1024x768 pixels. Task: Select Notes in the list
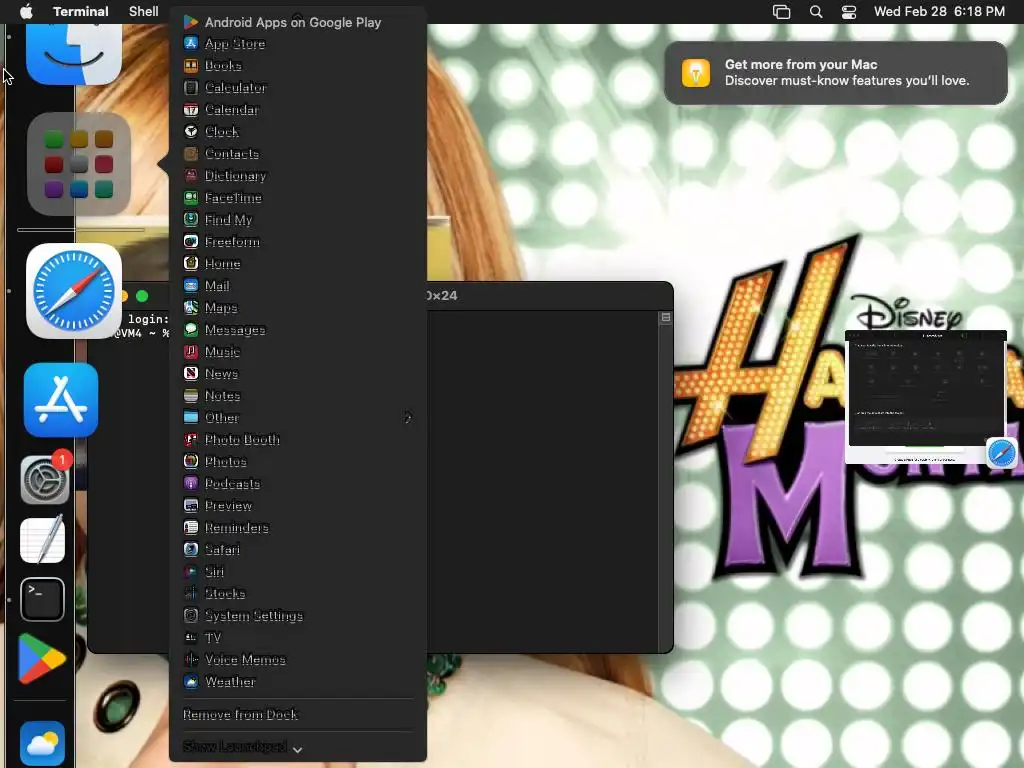point(298,396)
